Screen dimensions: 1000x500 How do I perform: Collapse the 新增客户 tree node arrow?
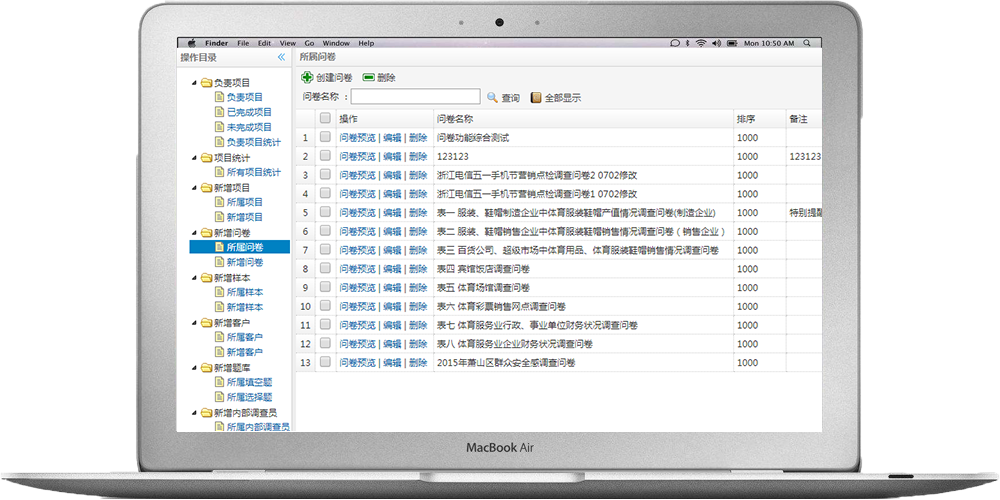194,323
